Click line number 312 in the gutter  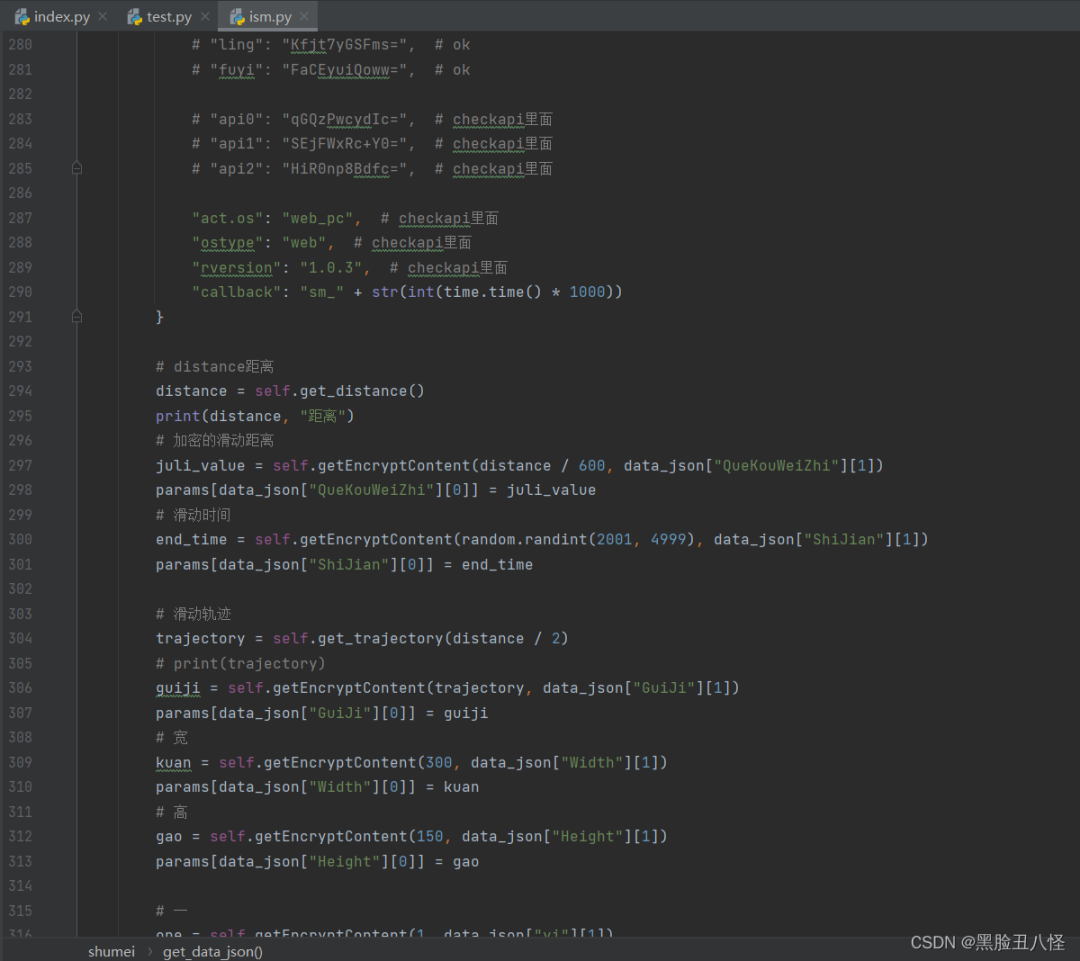20,836
